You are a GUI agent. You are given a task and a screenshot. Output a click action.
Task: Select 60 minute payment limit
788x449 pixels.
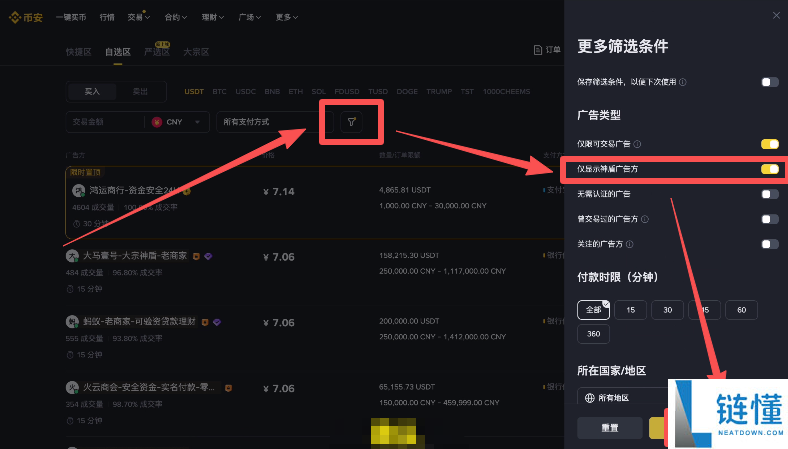coord(741,310)
